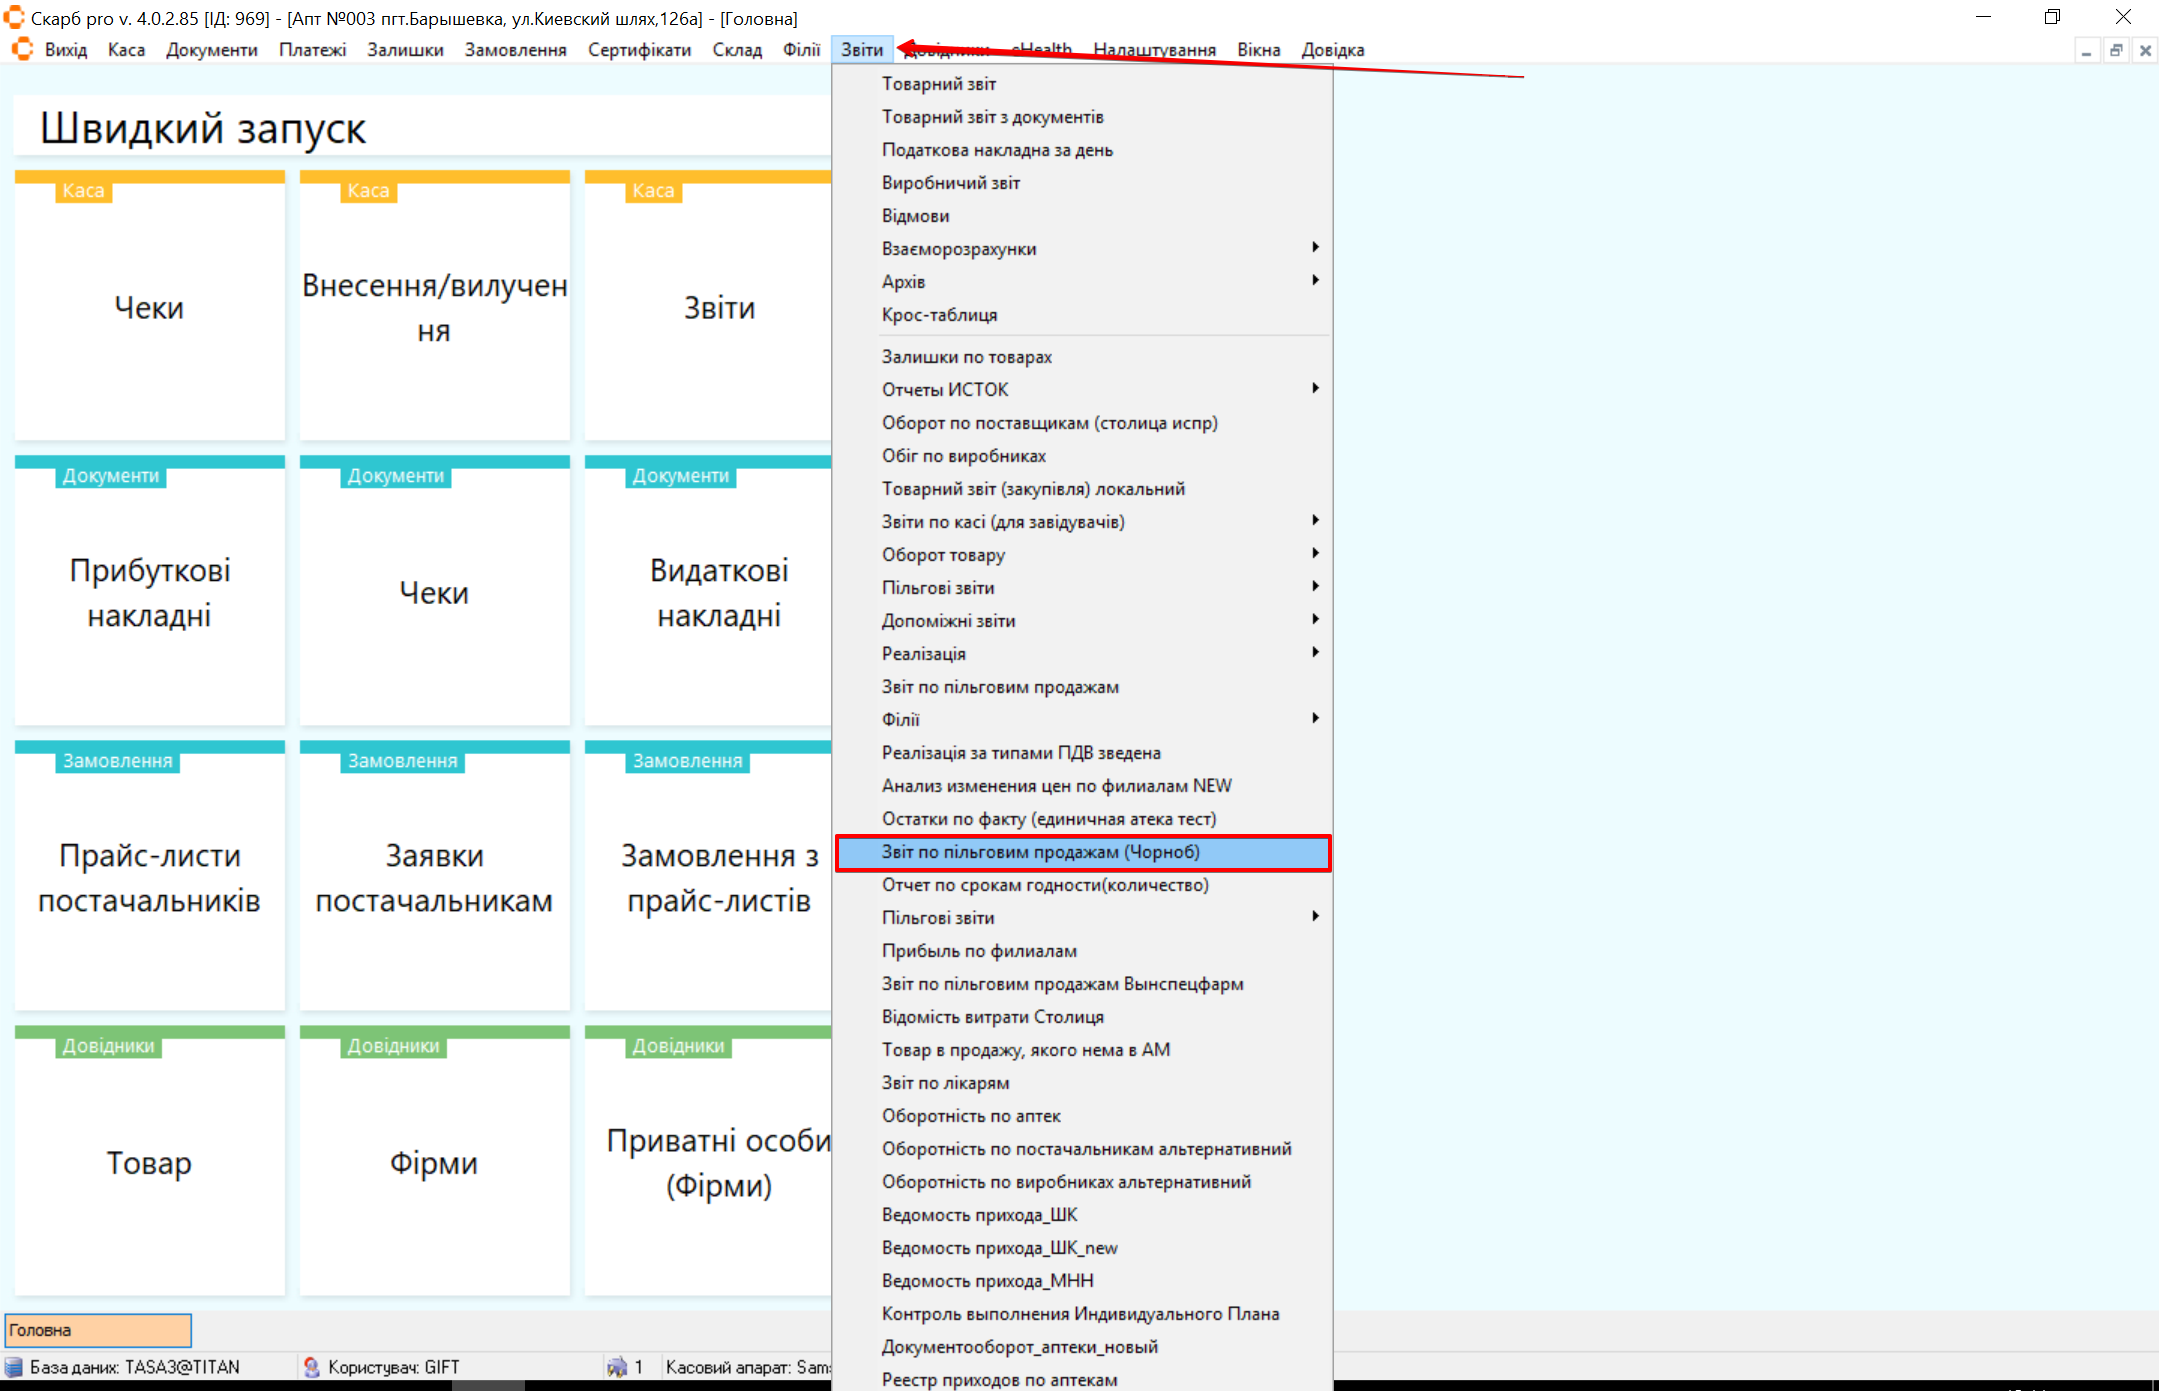Select Обіг по виробниках entry

pyautogui.click(x=1083, y=456)
